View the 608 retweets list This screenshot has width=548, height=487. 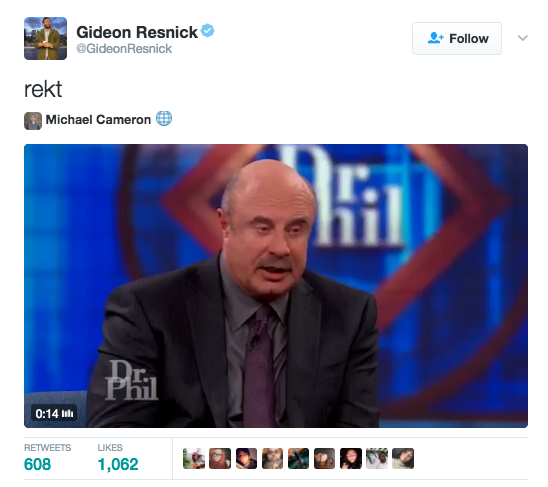[48, 458]
